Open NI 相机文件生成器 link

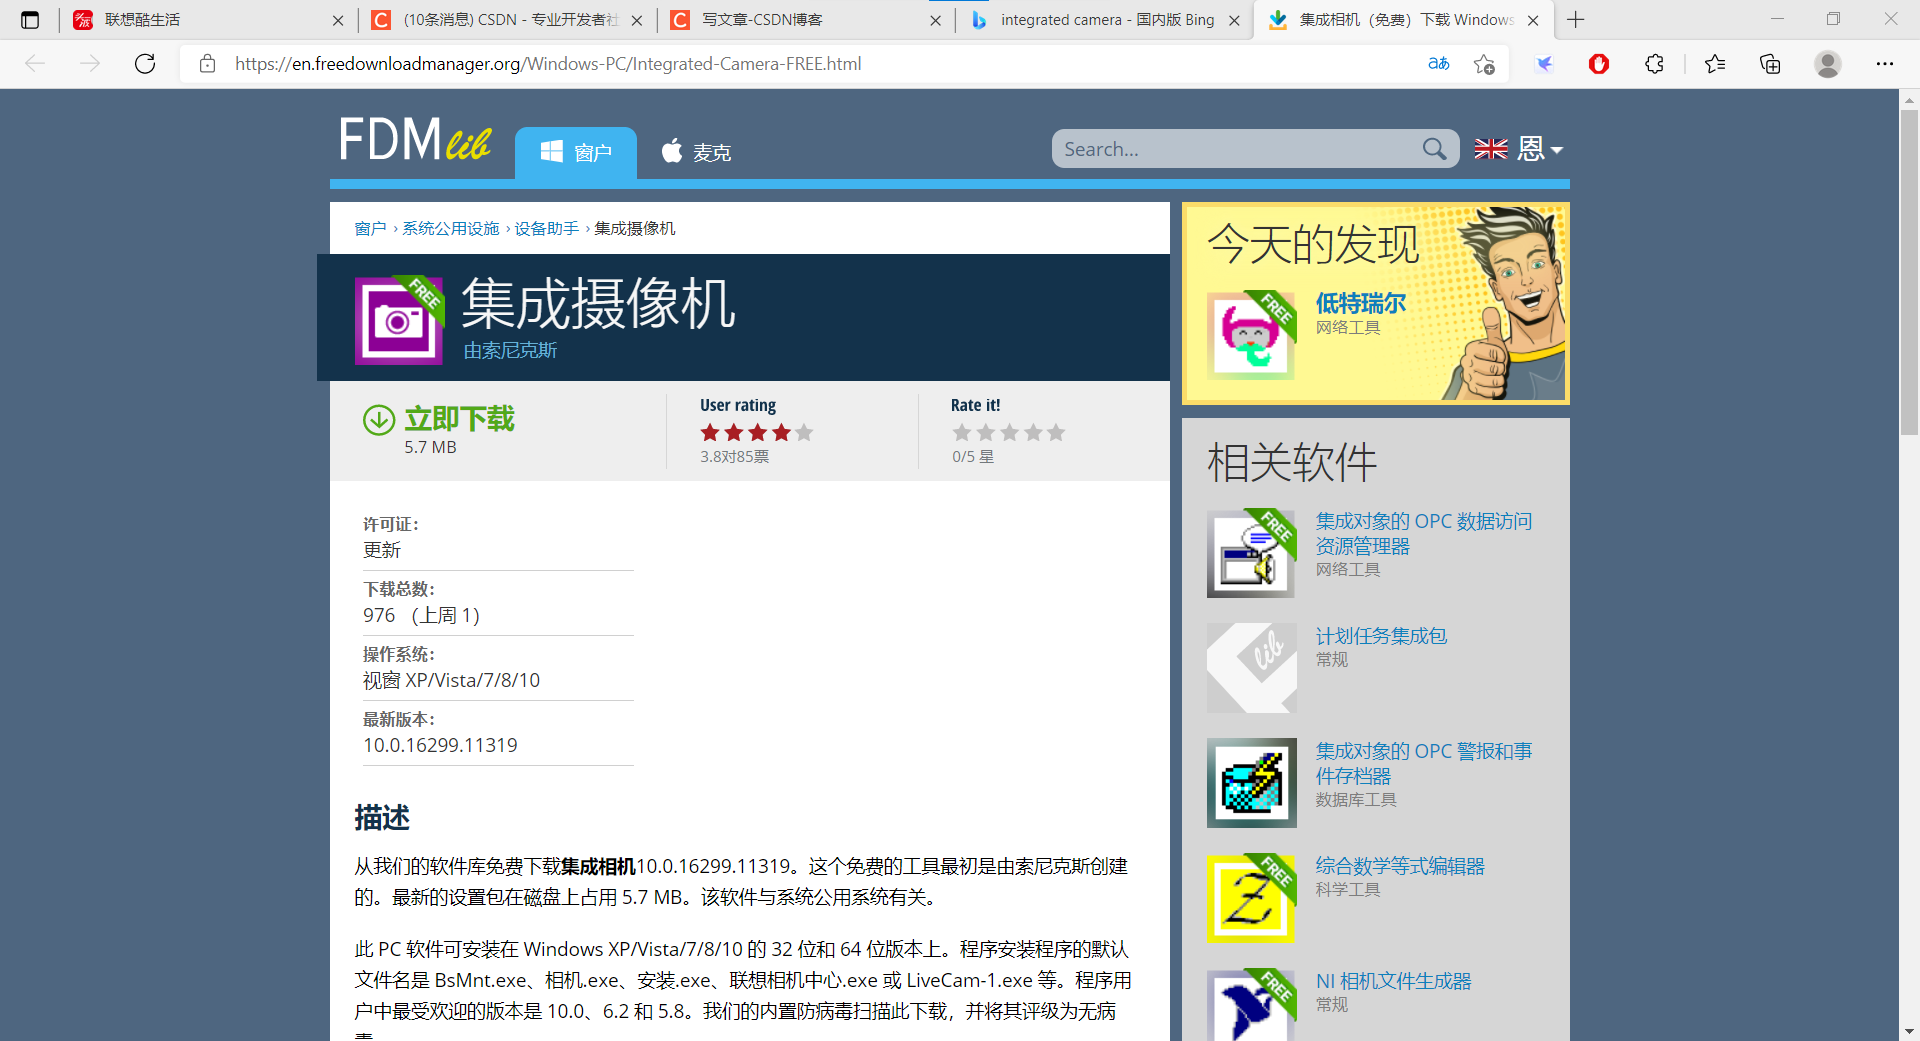click(1393, 981)
